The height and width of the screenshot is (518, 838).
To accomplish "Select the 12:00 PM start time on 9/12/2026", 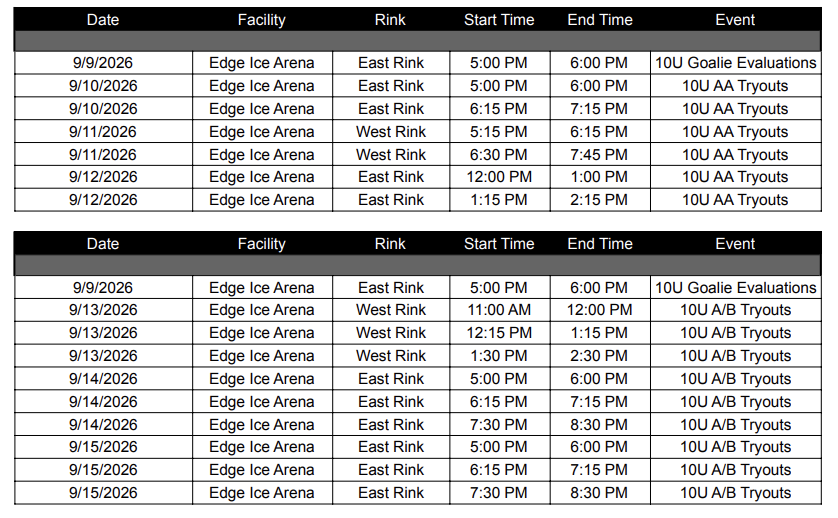I will tap(499, 177).
